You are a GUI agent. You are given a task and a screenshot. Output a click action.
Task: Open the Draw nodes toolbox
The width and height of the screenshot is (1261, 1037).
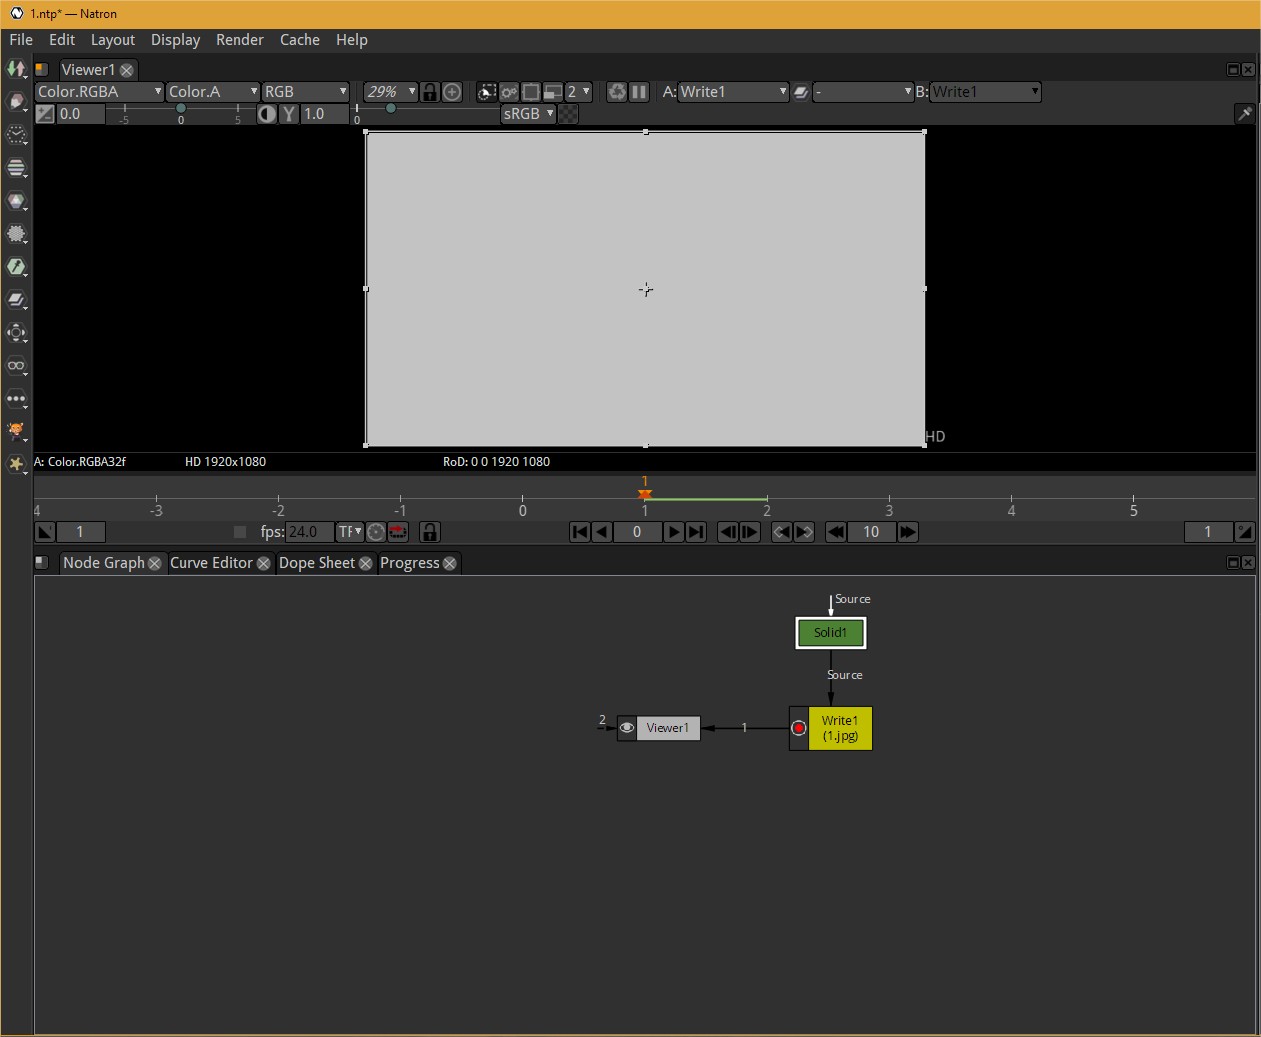coord(16,102)
